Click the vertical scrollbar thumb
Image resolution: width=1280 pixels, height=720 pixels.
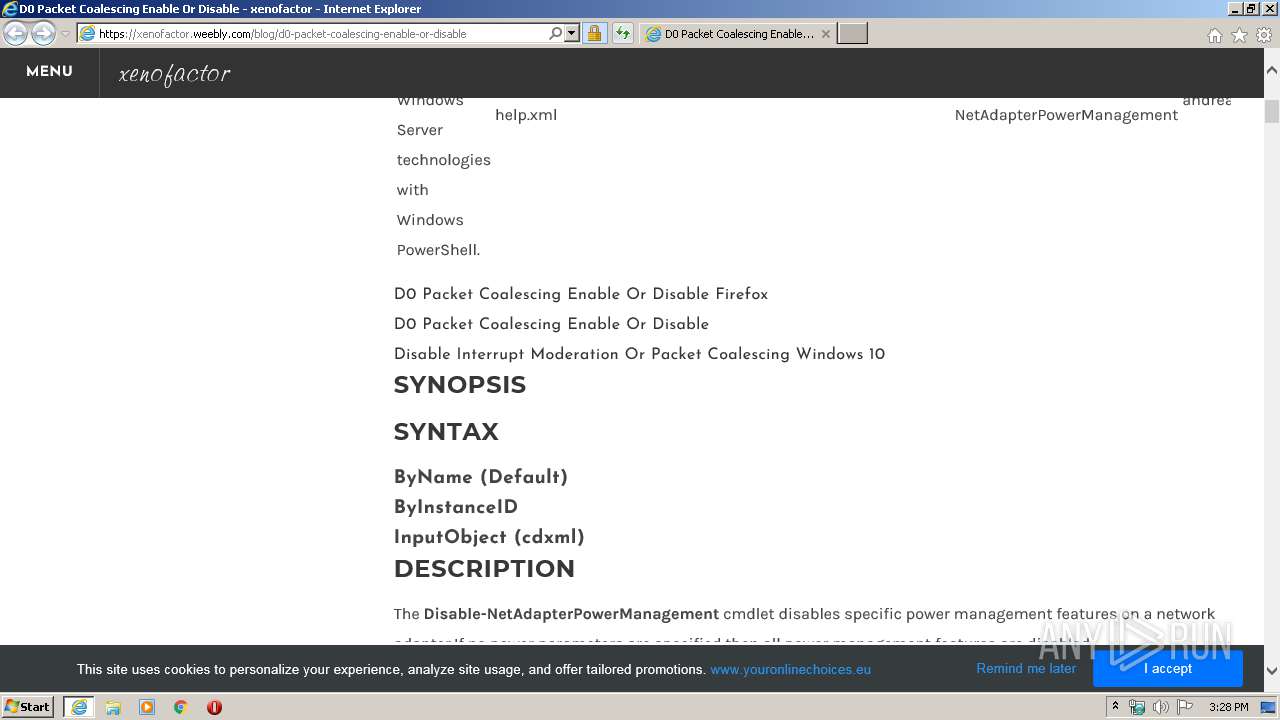pyautogui.click(x=1272, y=110)
